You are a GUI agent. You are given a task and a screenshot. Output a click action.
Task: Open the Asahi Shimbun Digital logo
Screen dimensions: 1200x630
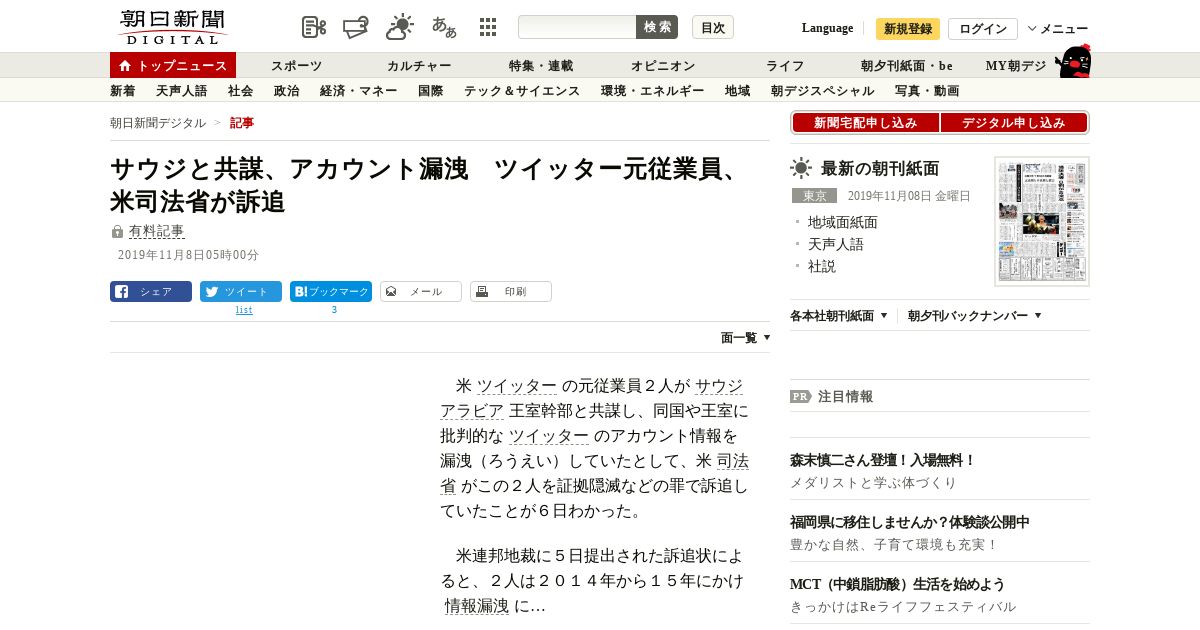173,27
